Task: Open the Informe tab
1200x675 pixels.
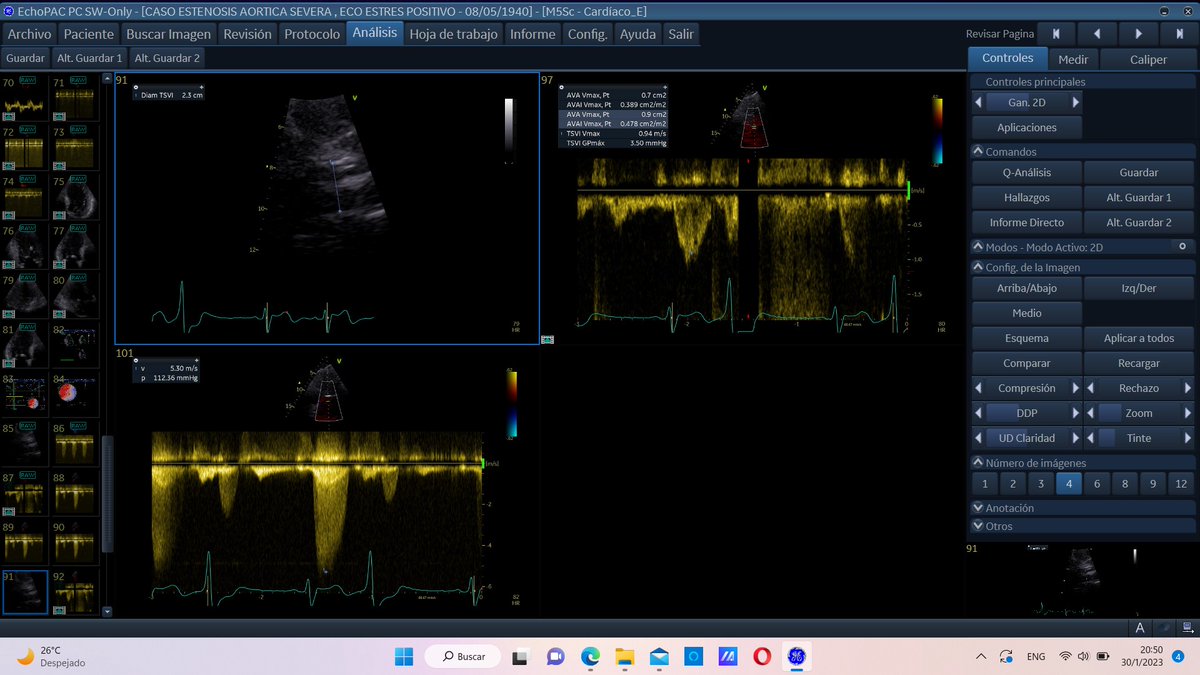Action: [x=532, y=34]
